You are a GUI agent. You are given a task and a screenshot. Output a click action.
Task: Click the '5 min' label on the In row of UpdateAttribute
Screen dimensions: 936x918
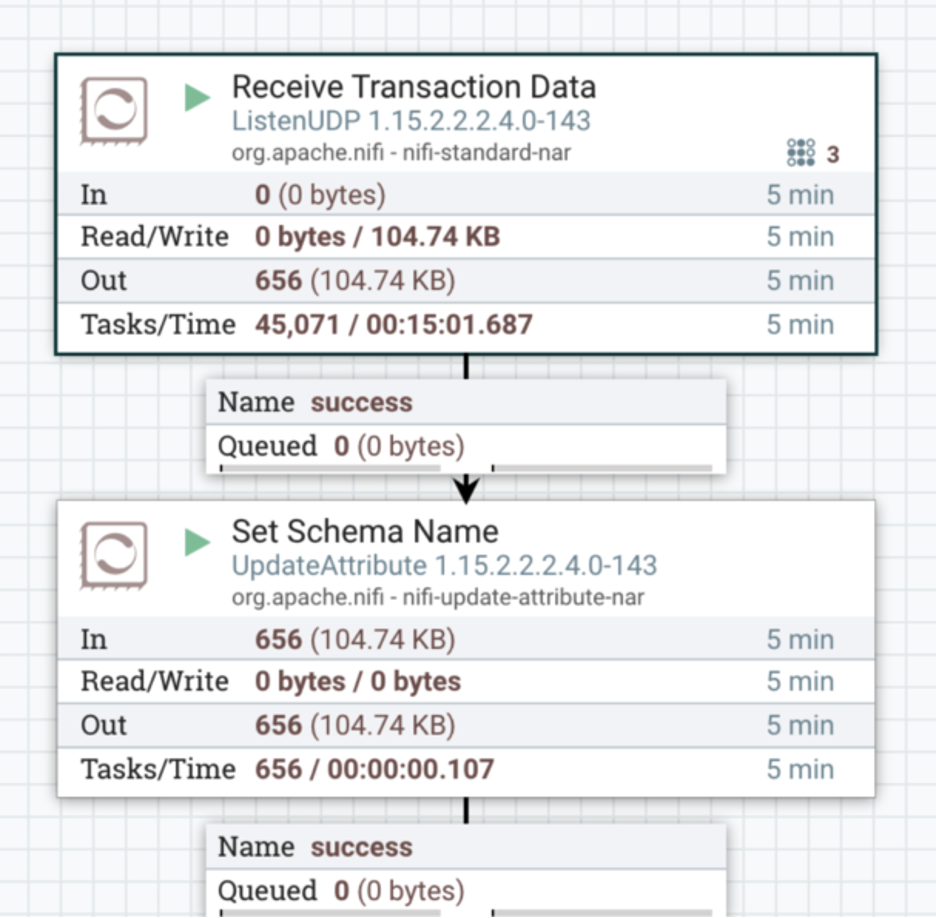coord(800,640)
